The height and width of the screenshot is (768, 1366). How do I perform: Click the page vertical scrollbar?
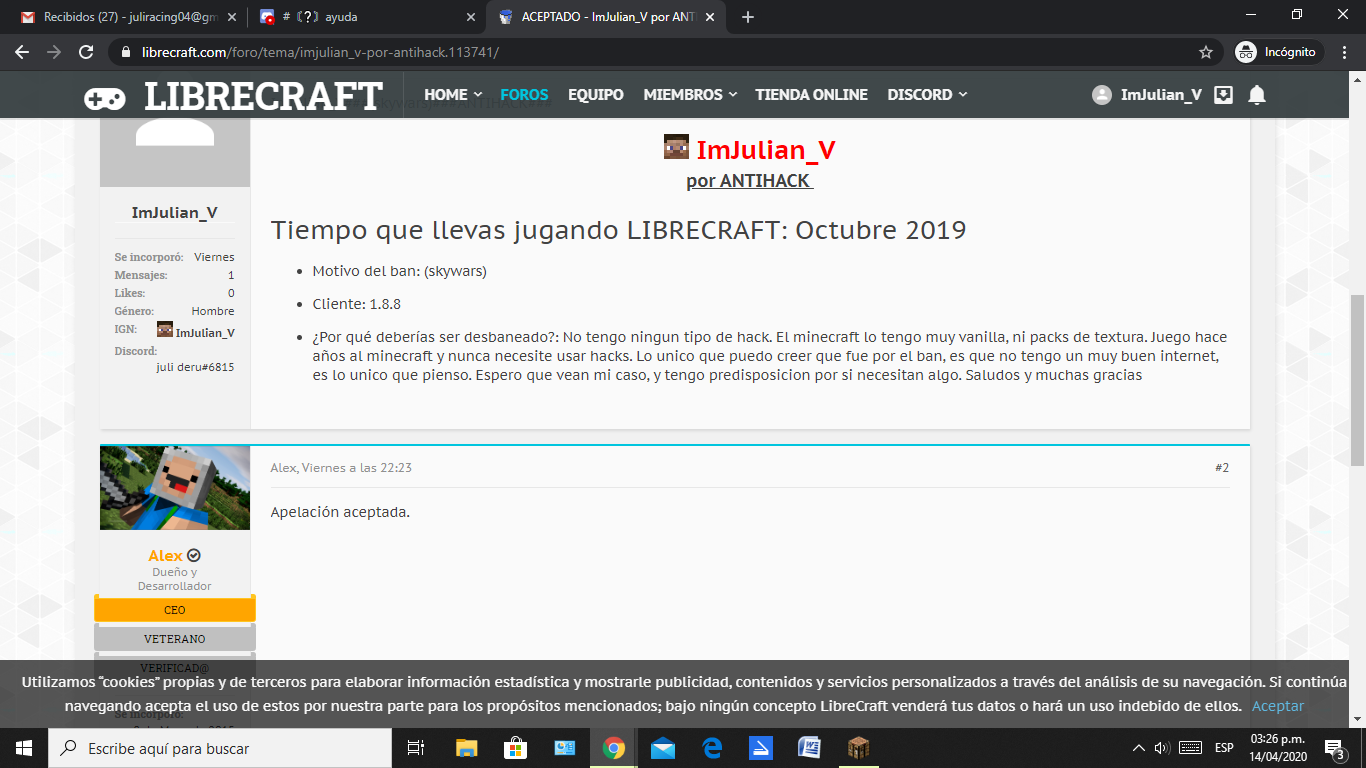point(1357,380)
